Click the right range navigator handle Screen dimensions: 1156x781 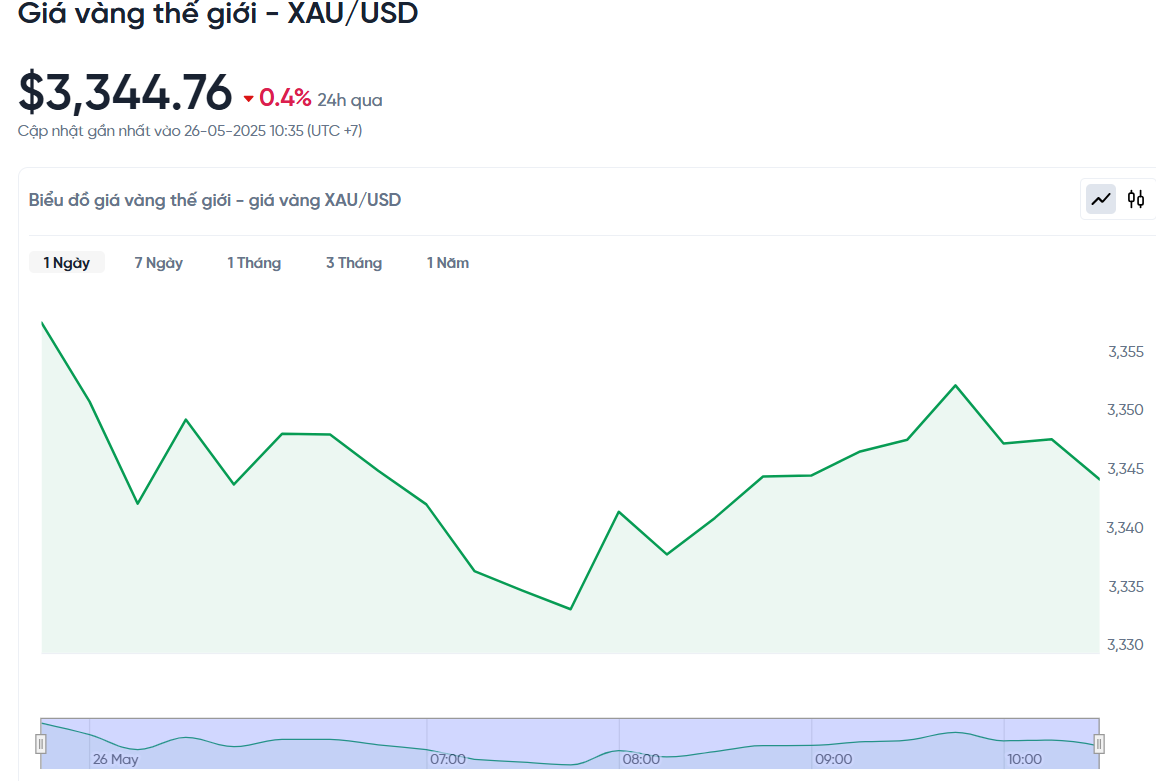click(1098, 743)
